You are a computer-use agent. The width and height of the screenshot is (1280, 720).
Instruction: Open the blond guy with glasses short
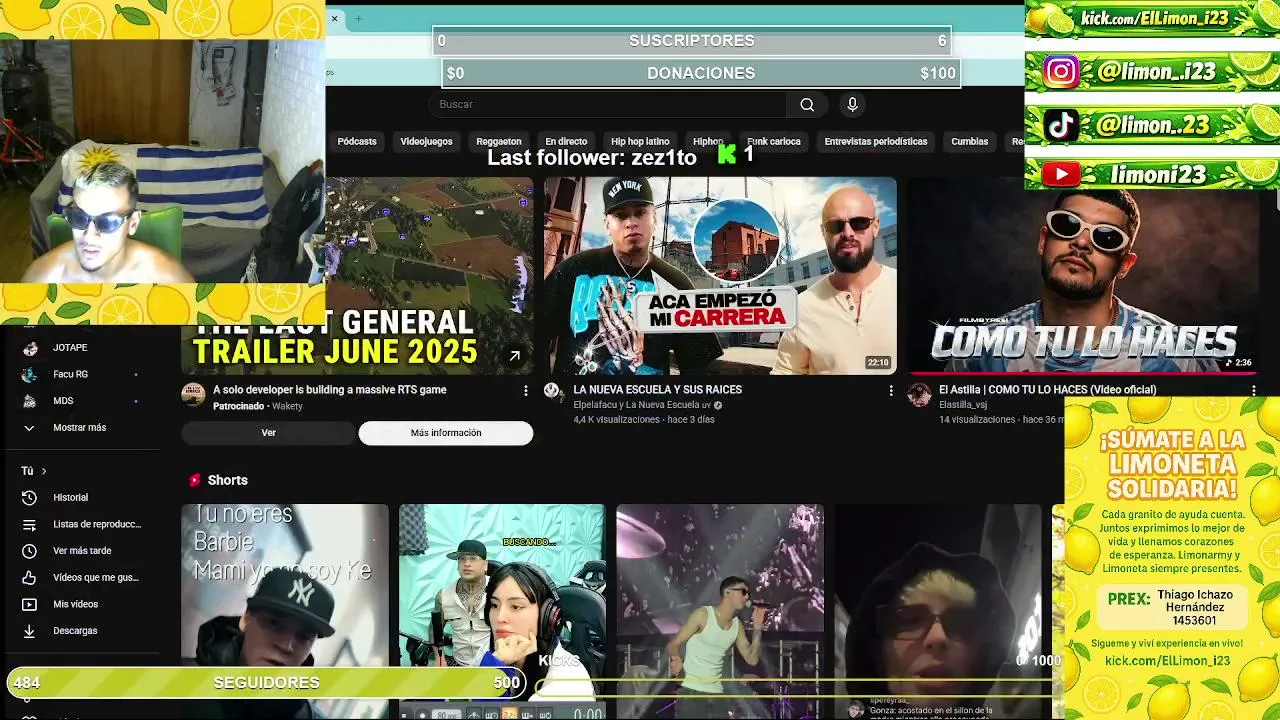pos(938,610)
